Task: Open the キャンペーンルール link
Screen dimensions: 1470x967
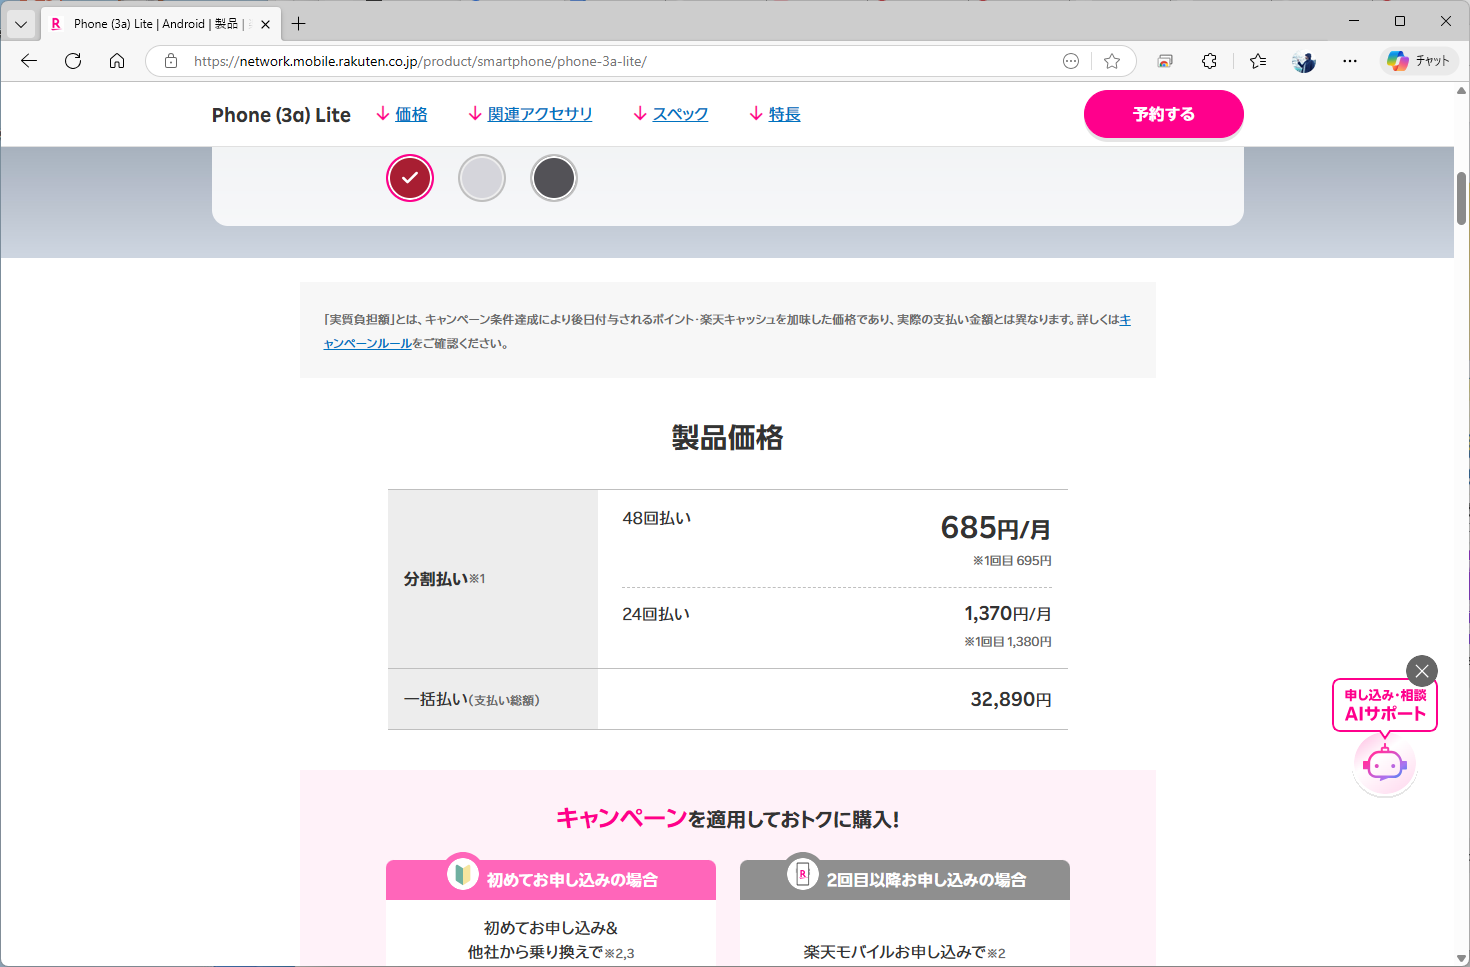Action: click(x=367, y=343)
